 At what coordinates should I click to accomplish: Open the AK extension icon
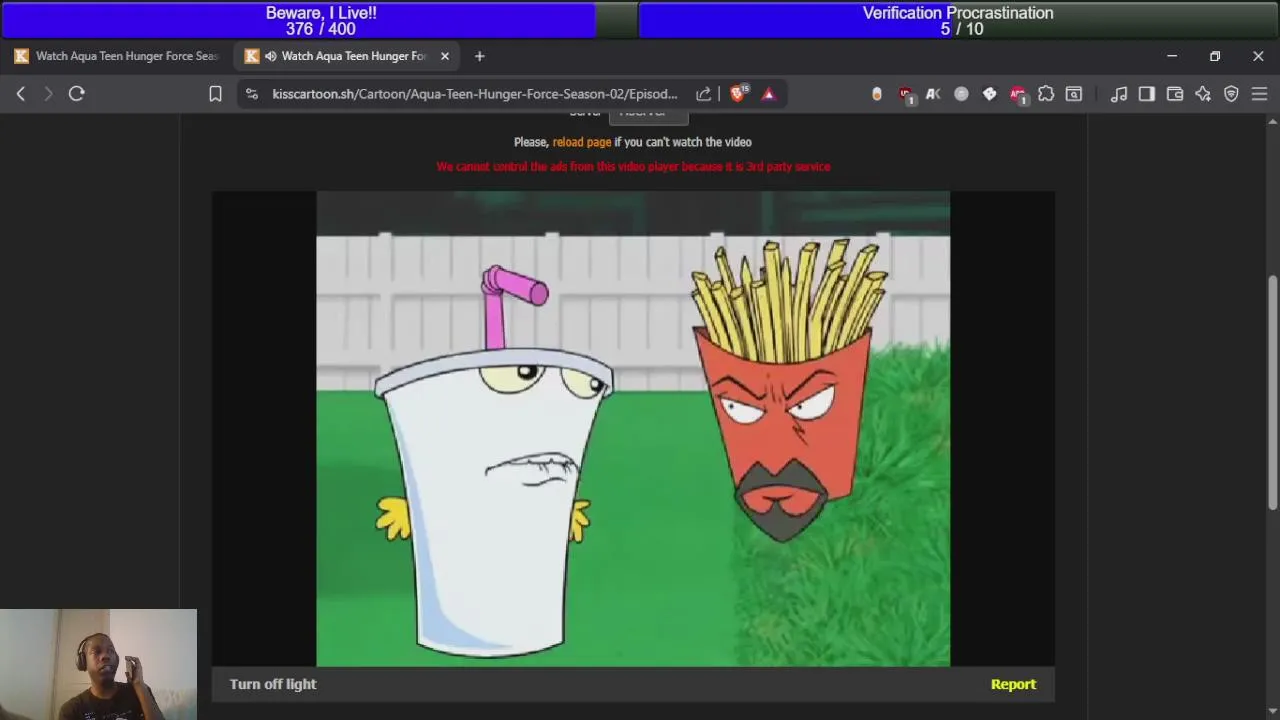[933, 94]
